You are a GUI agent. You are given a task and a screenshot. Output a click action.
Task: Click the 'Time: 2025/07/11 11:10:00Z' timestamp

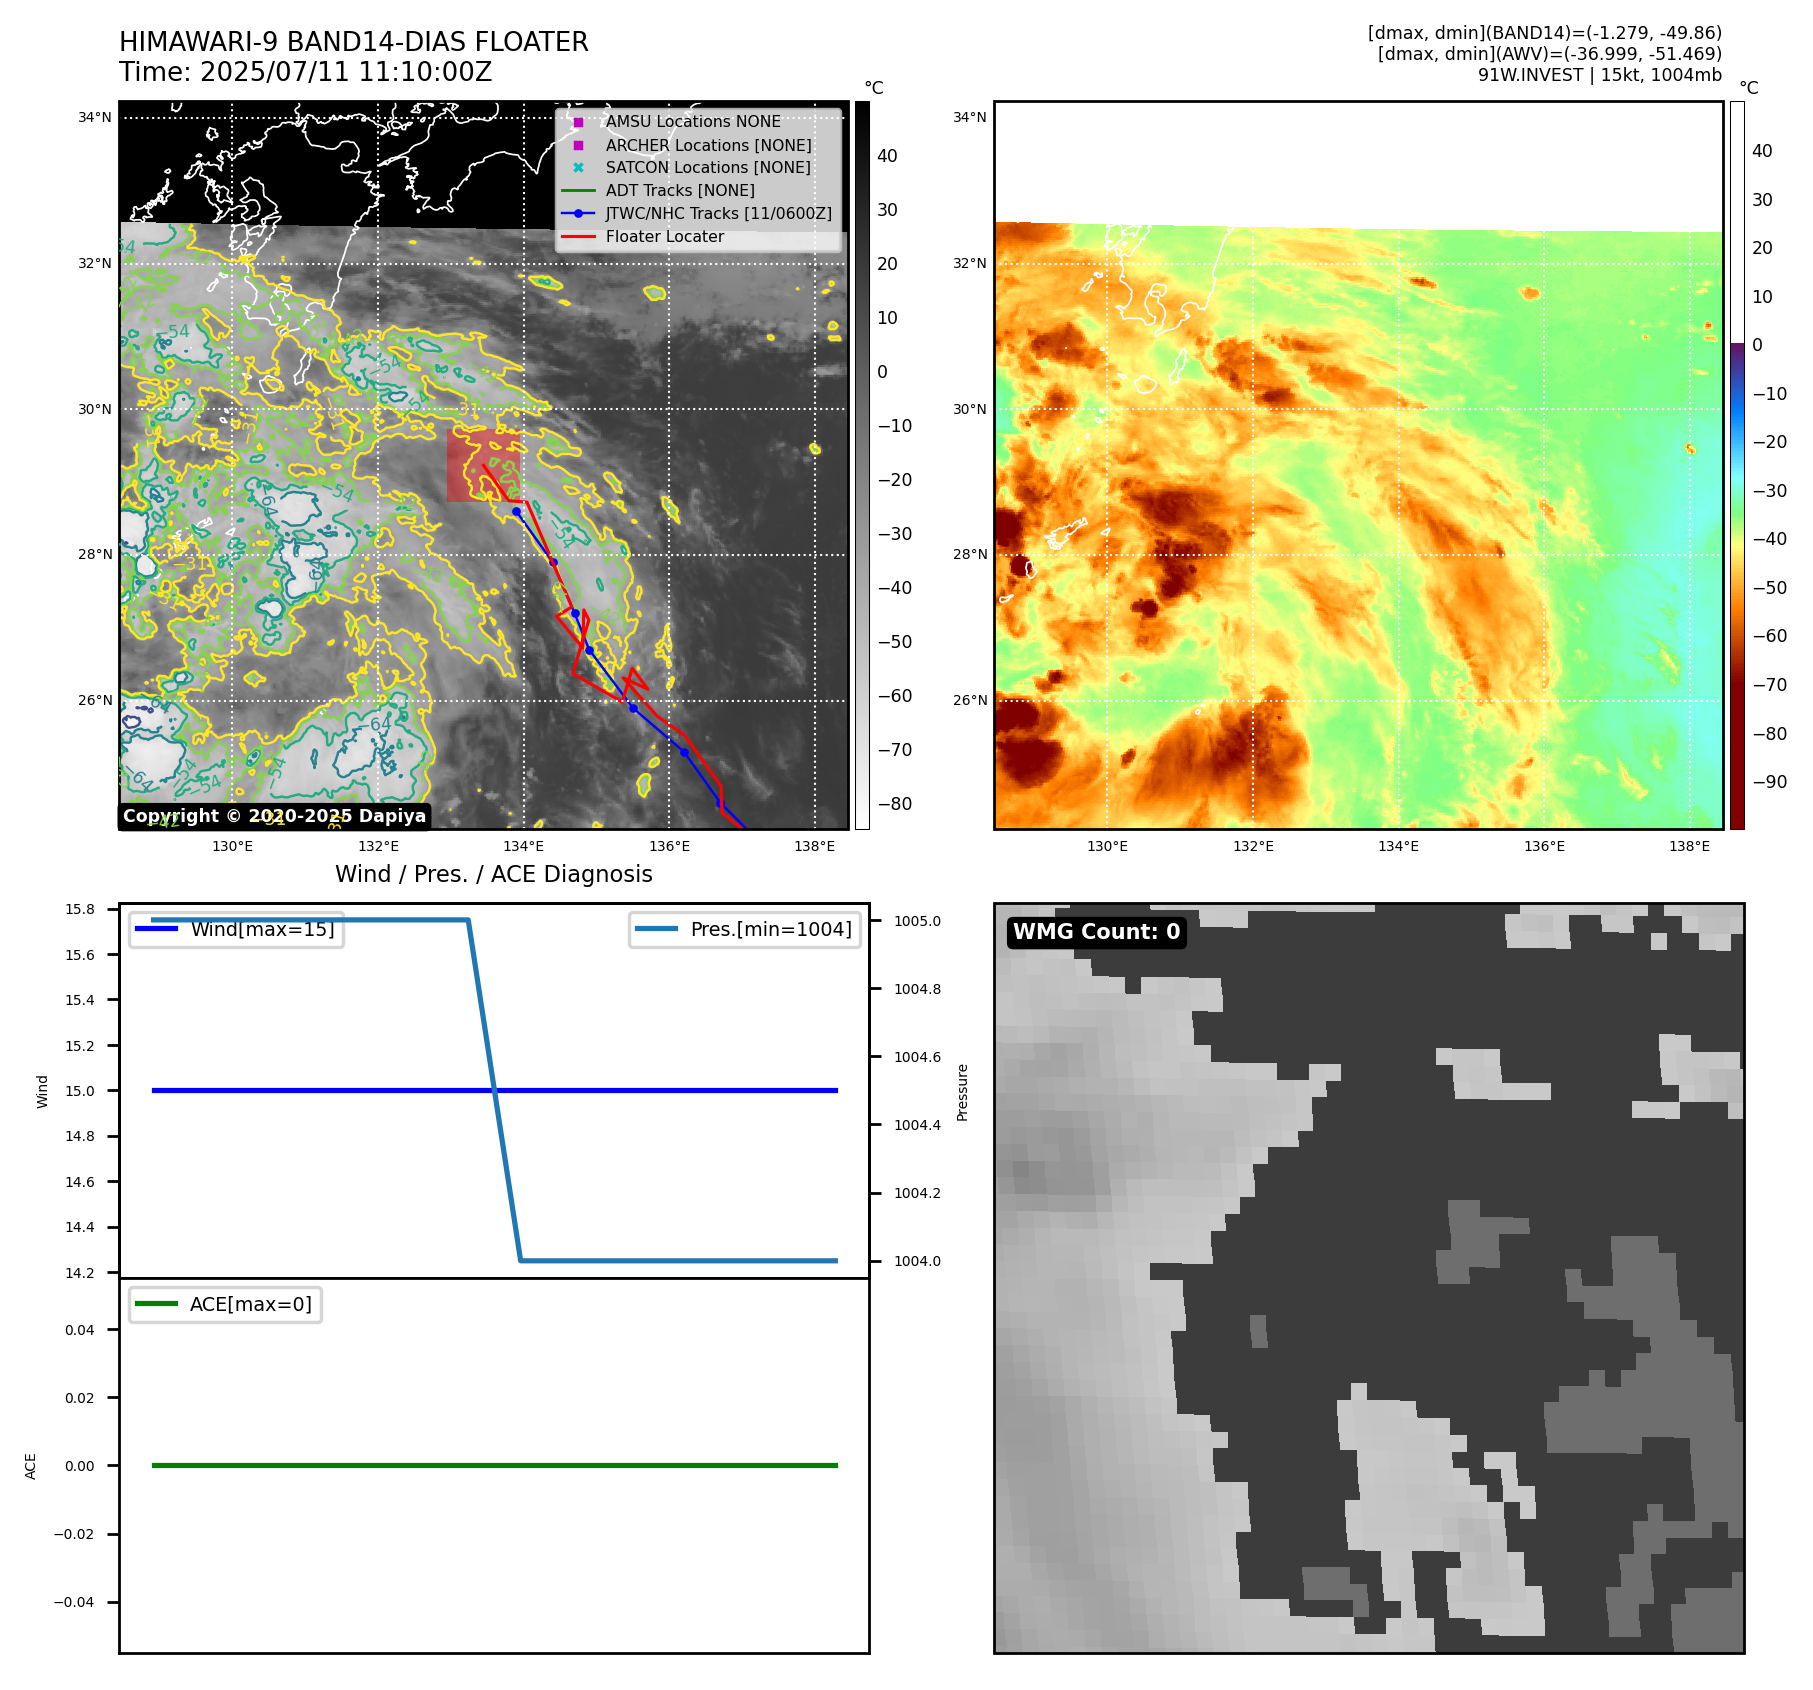tap(306, 72)
